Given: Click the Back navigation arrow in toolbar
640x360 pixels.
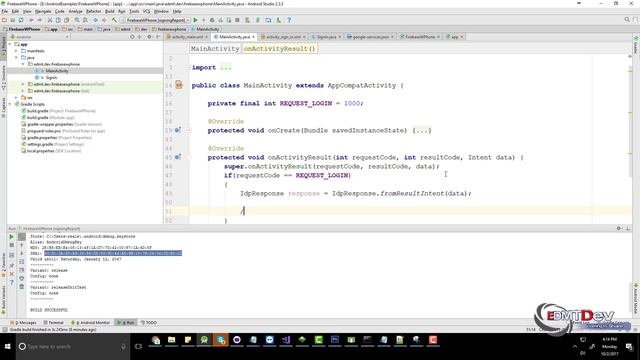Looking at the screenshot, I should 96,20.
